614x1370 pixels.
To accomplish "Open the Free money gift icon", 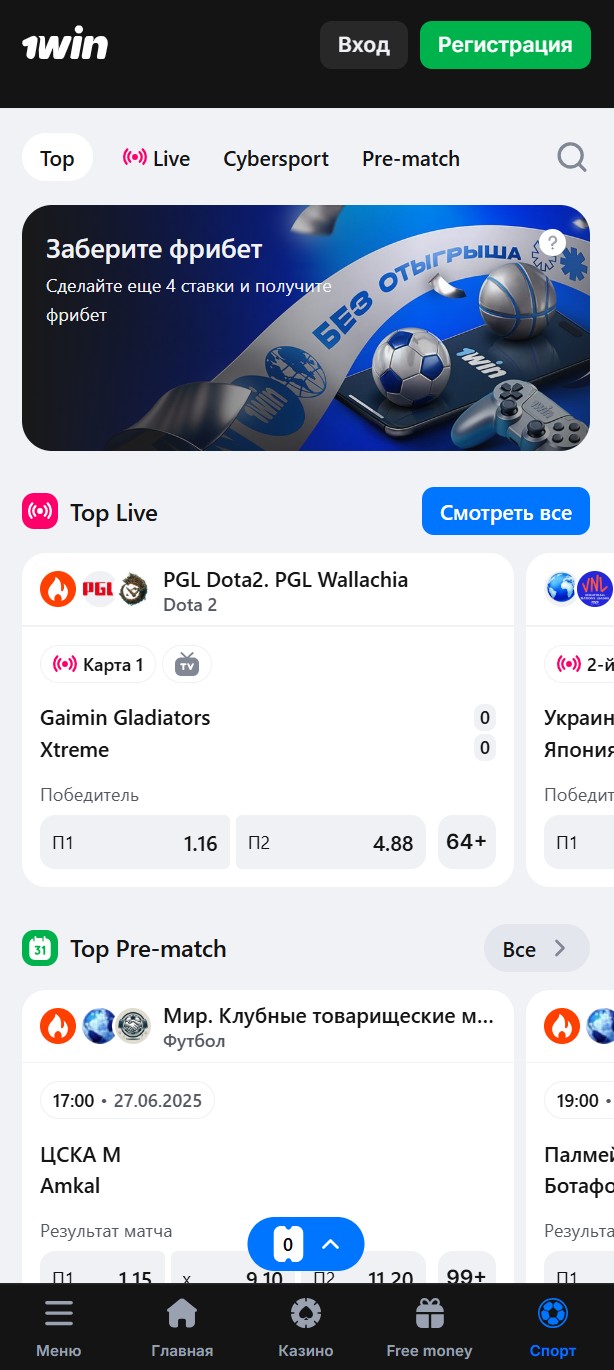I will [x=429, y=1313].
